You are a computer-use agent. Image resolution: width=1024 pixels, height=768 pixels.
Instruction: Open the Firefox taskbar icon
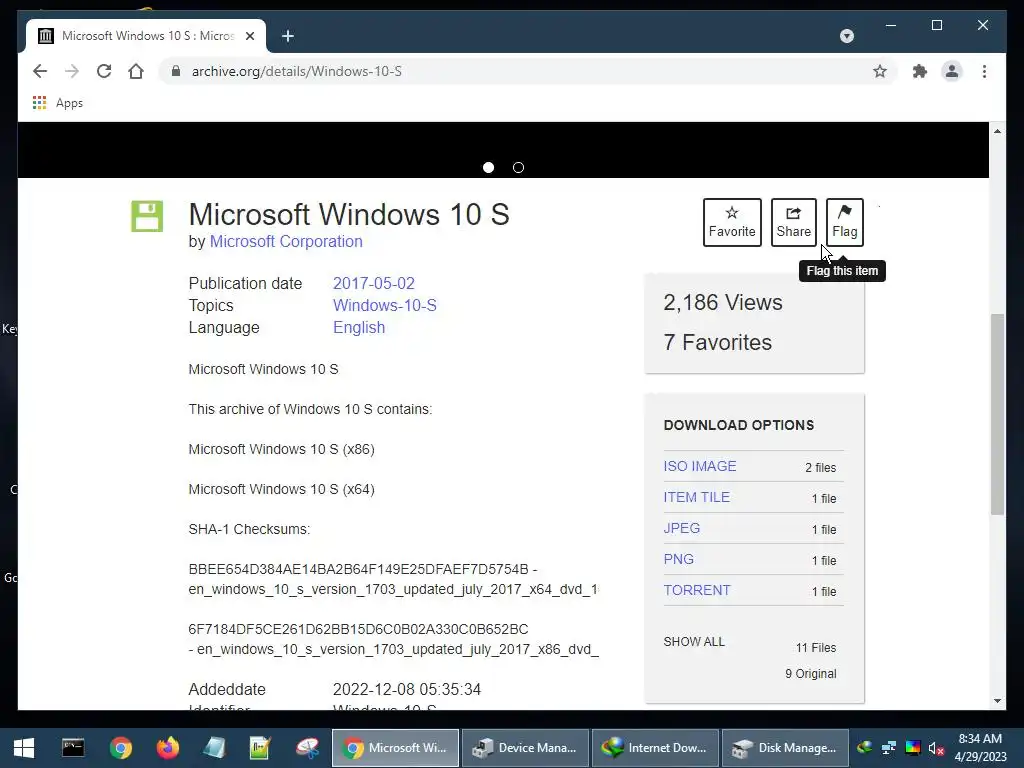(168, 748)
